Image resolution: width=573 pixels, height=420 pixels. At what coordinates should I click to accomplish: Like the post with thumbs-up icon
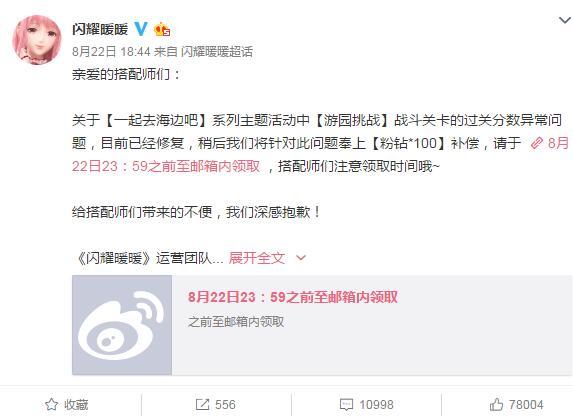tap(496, 404)
